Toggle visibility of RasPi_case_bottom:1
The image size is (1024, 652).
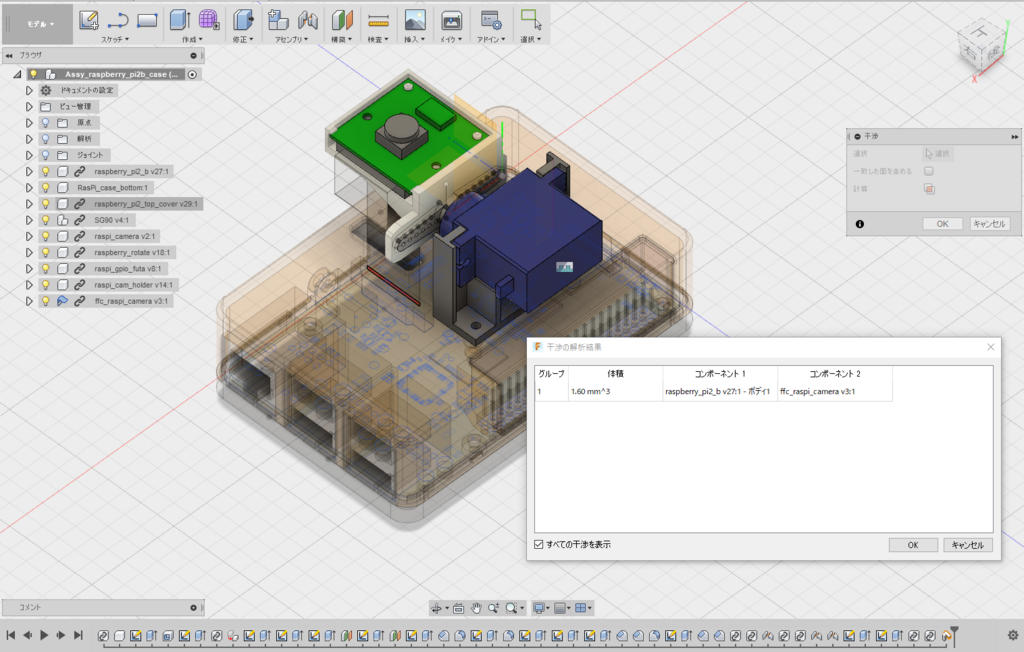point(46,187)
